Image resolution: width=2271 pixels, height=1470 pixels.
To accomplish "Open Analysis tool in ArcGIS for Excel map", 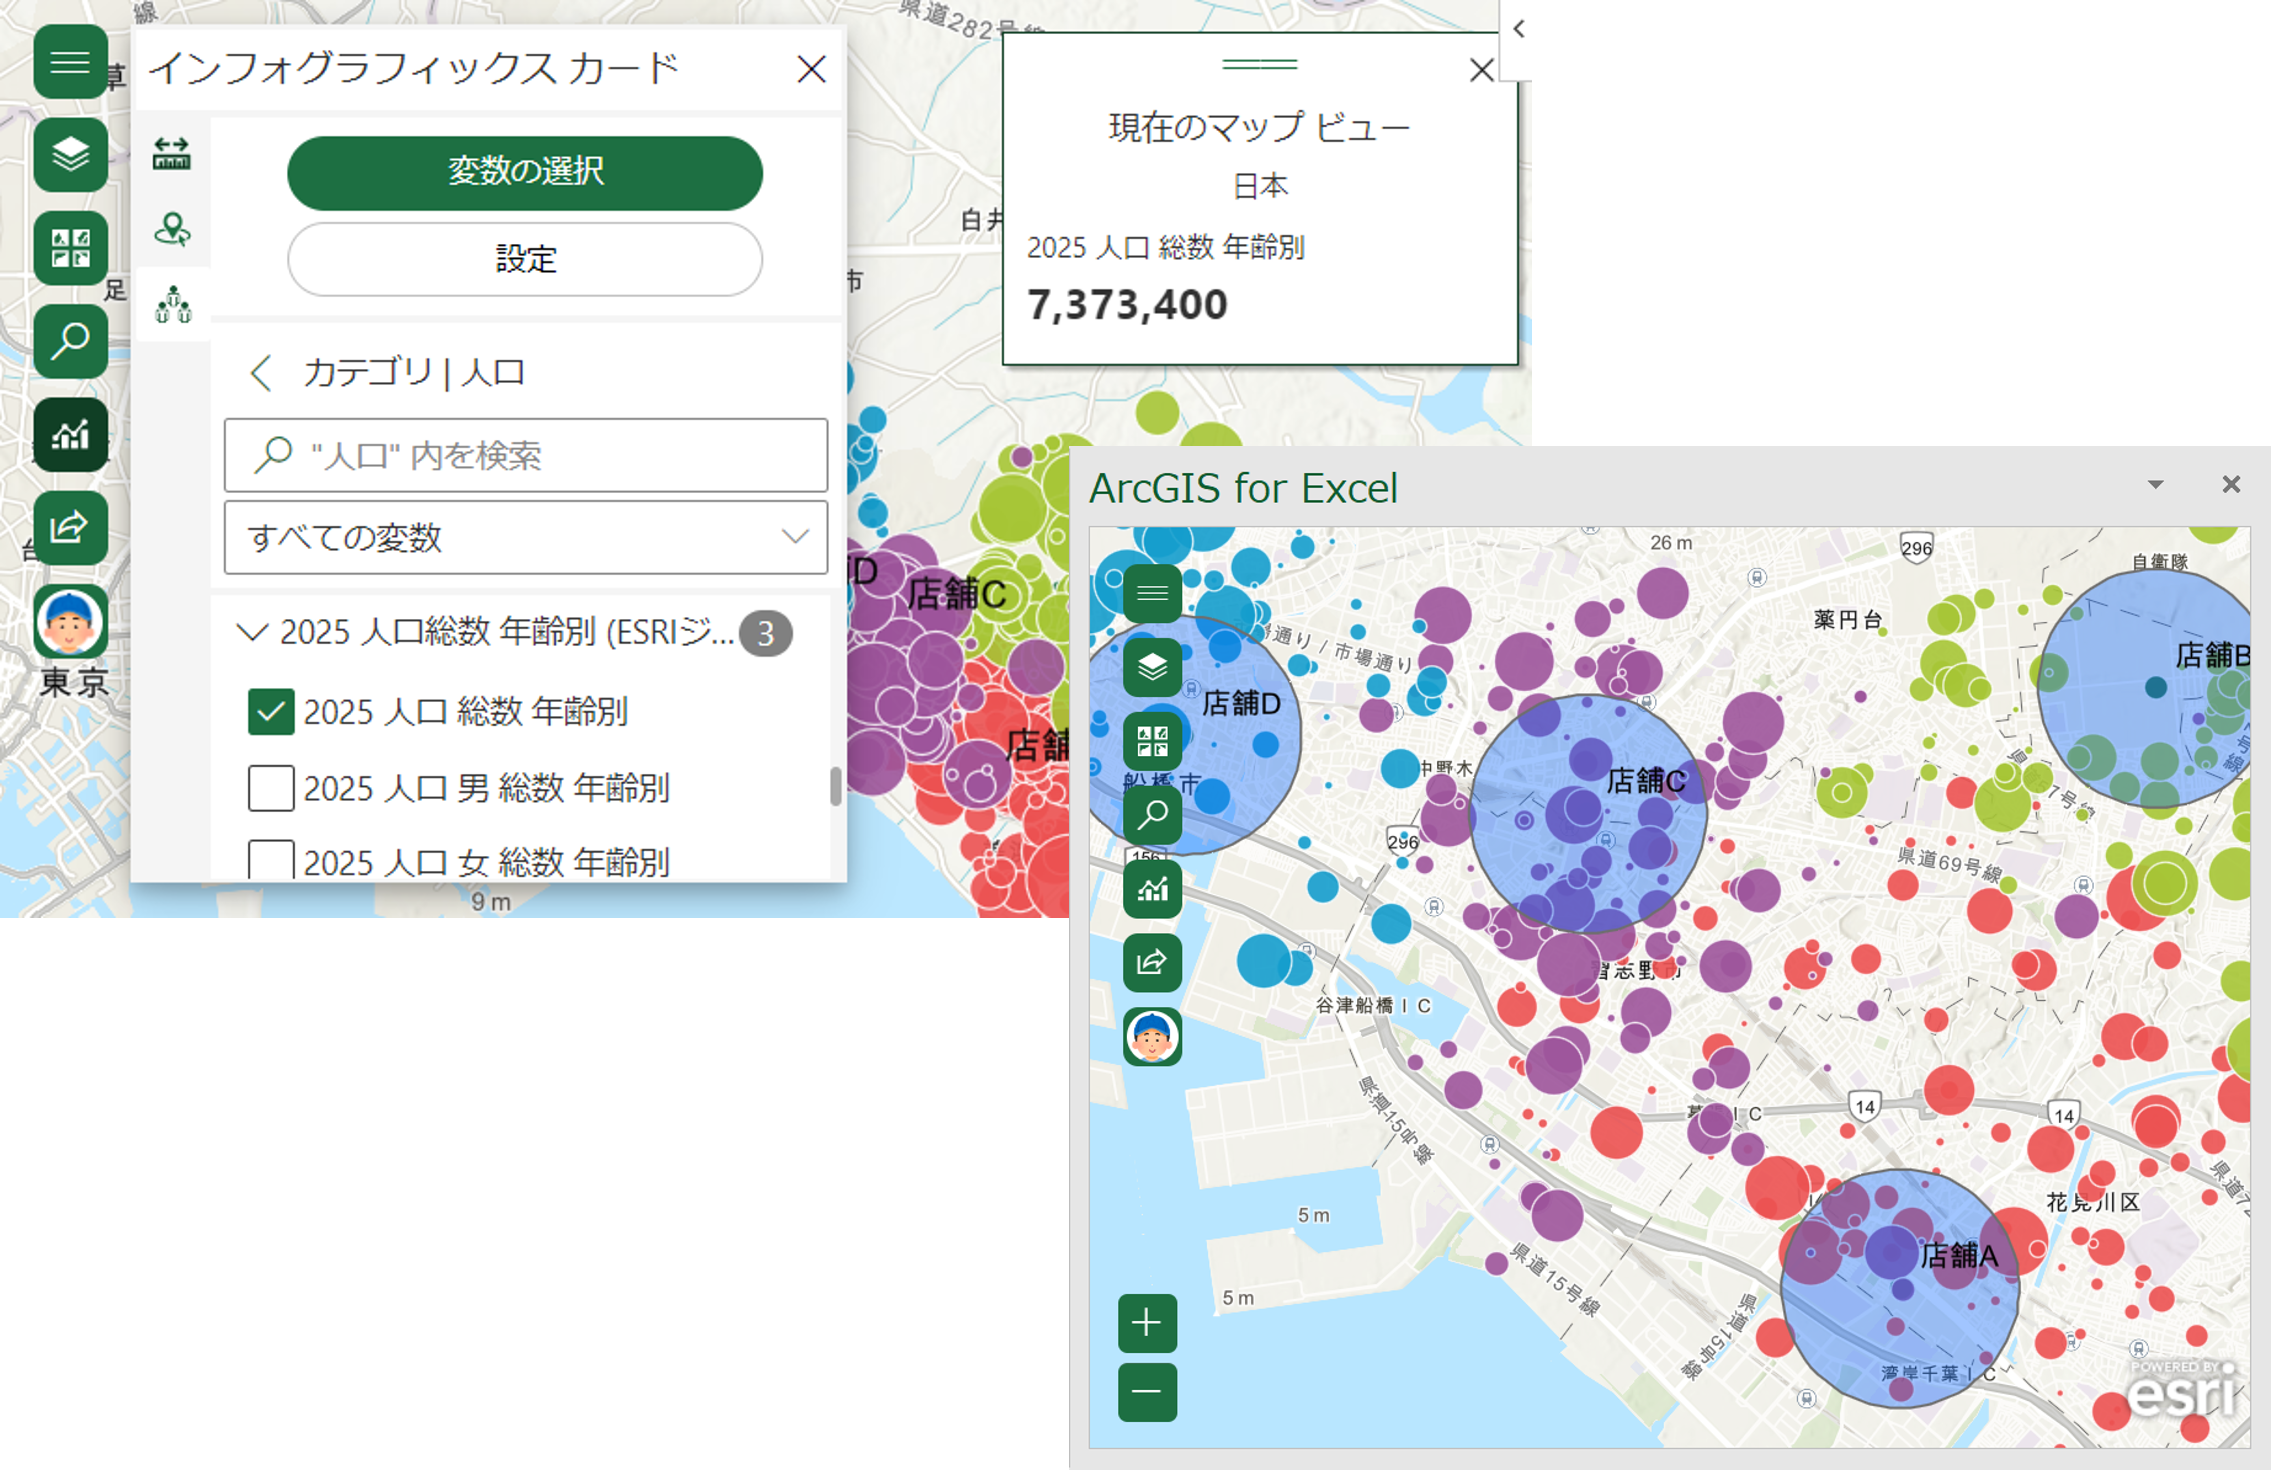I will [1152, 889].
